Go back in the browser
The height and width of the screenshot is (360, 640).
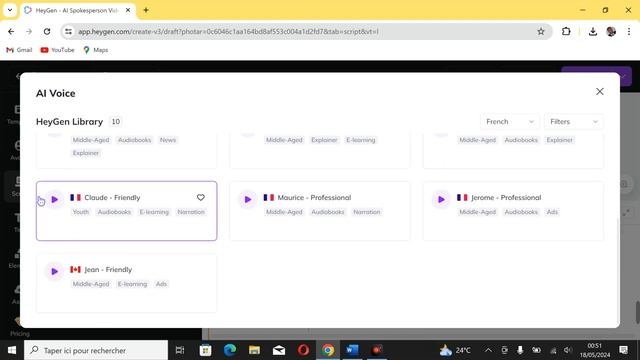pos(11,31)
